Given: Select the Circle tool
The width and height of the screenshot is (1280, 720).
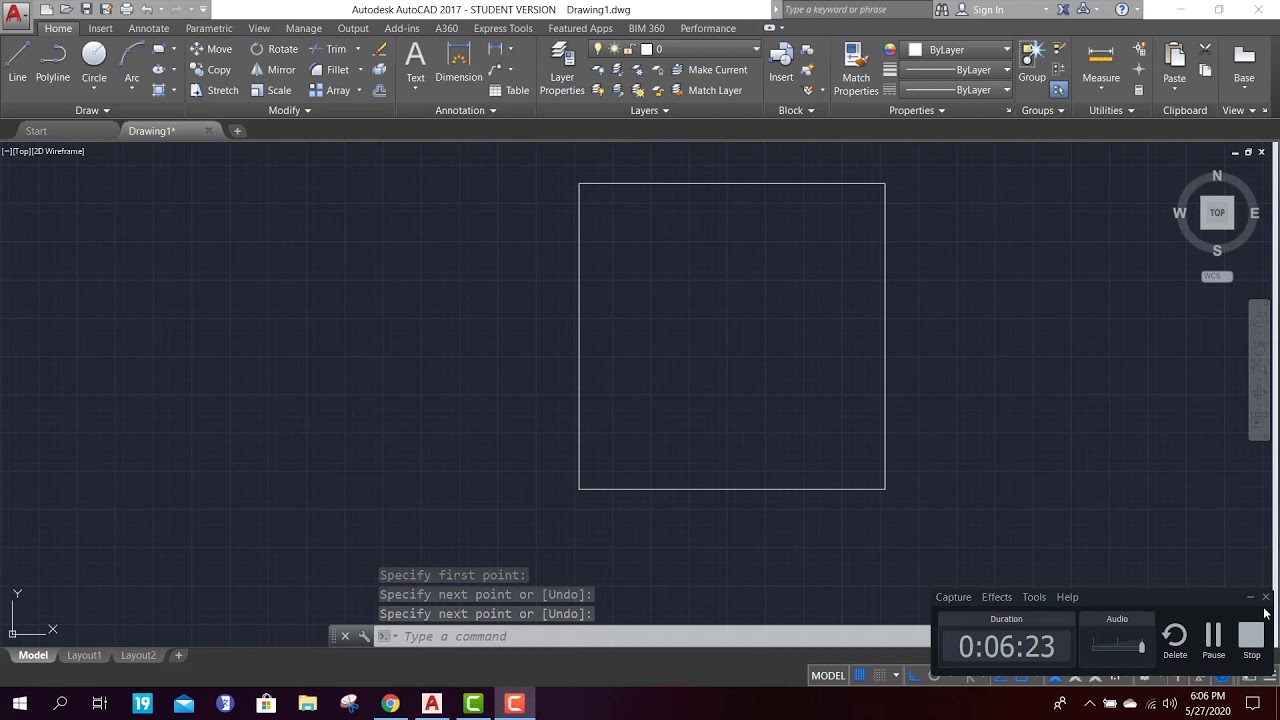Looking at the screenshot, I should click(x=94, y=62).
